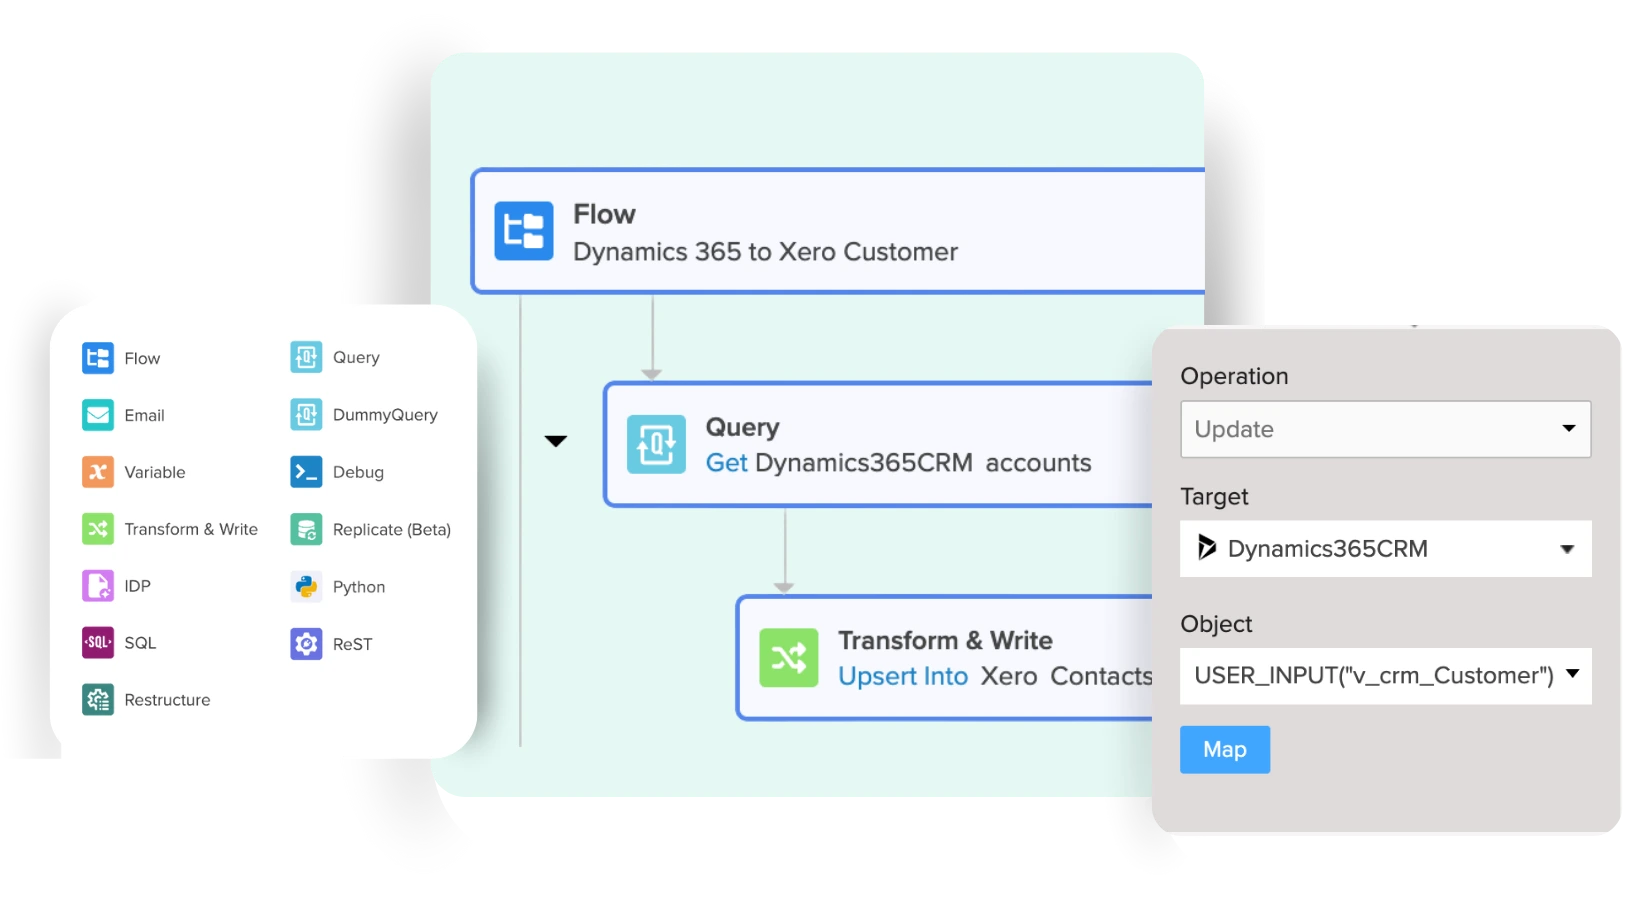Image resolution: width=1640 pixels, height=924 pixels.
Task: Collapse the flow branch using the black triangle
Action: click(556, 440)
